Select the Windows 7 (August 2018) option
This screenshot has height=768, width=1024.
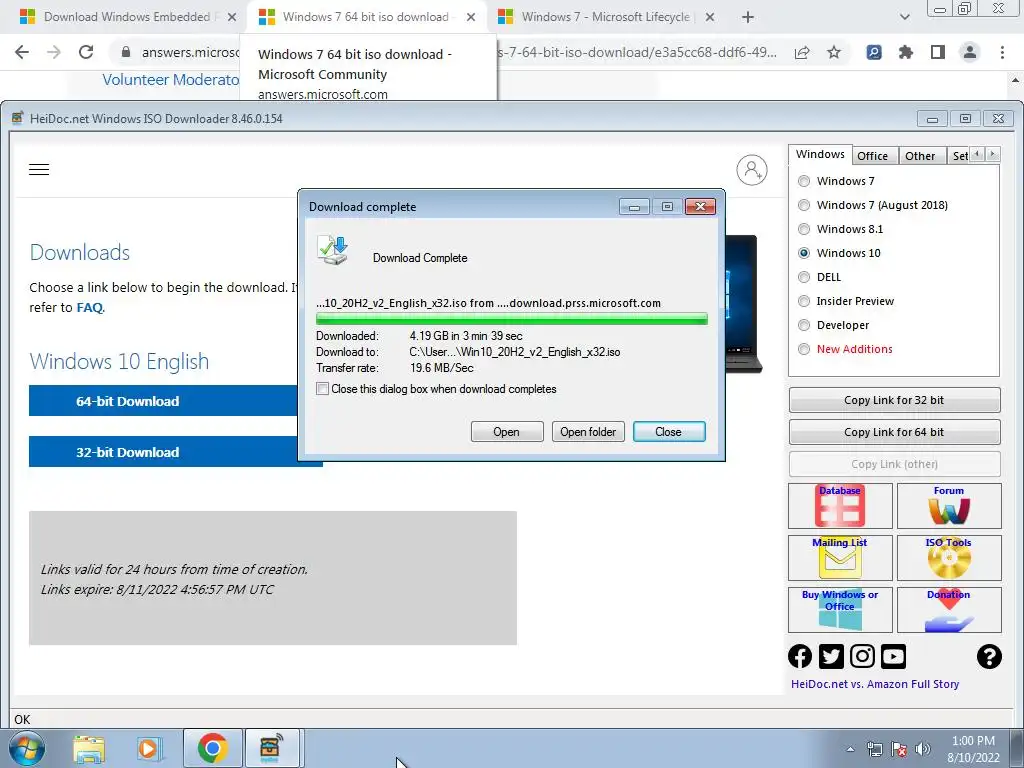click(x=804, y=205)
